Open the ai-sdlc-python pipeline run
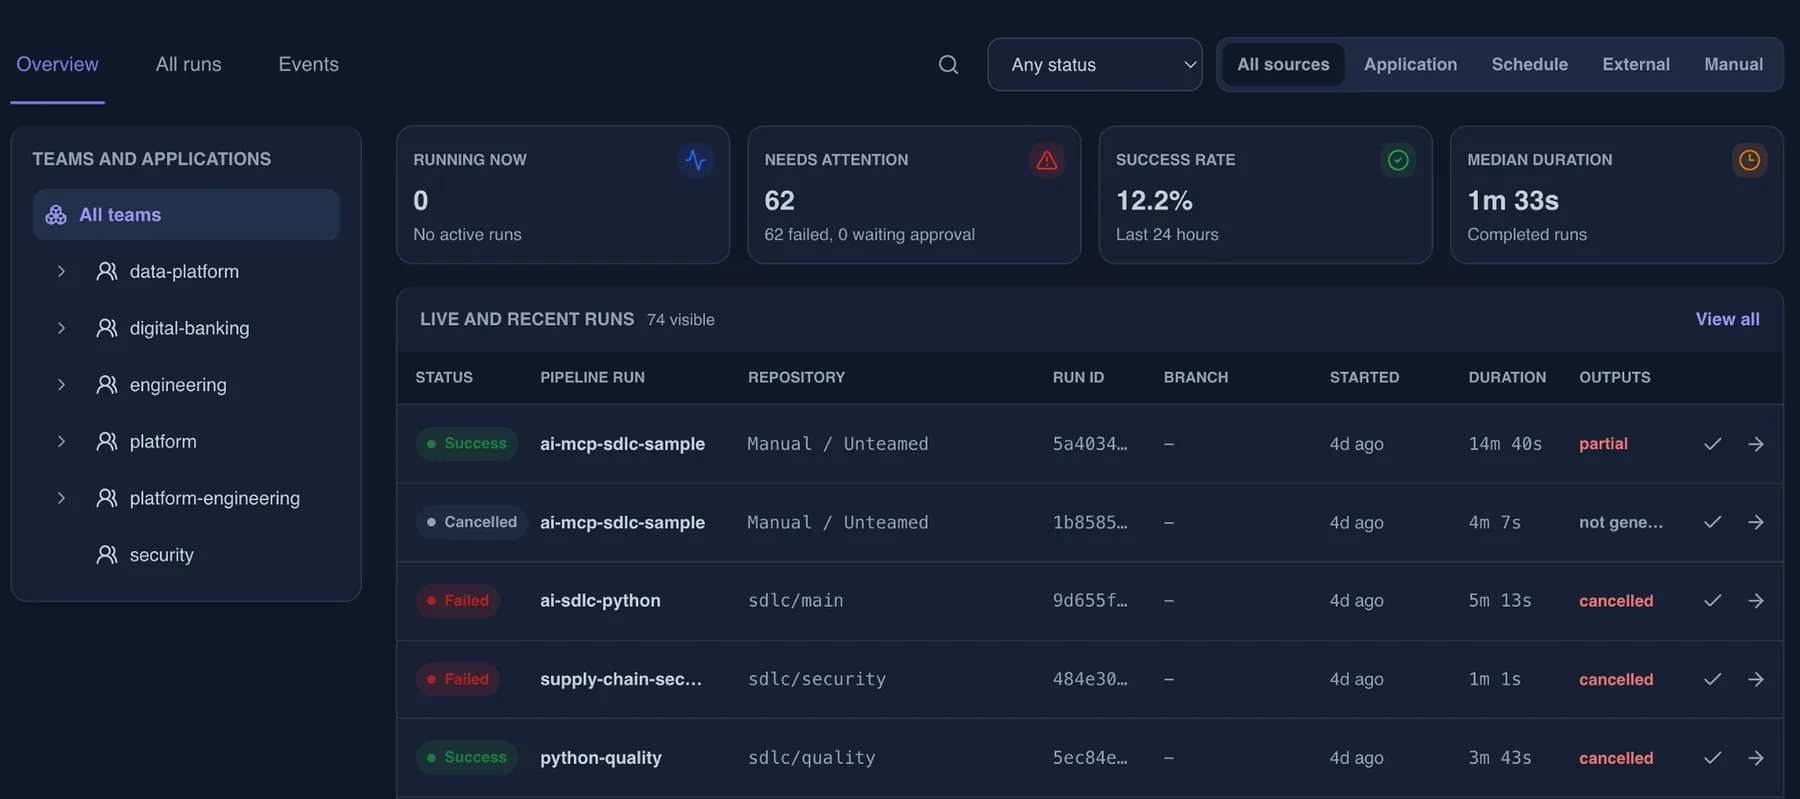Image resolution: width=1800 pixels, height=799 pixels. click(x=600, y=601)
